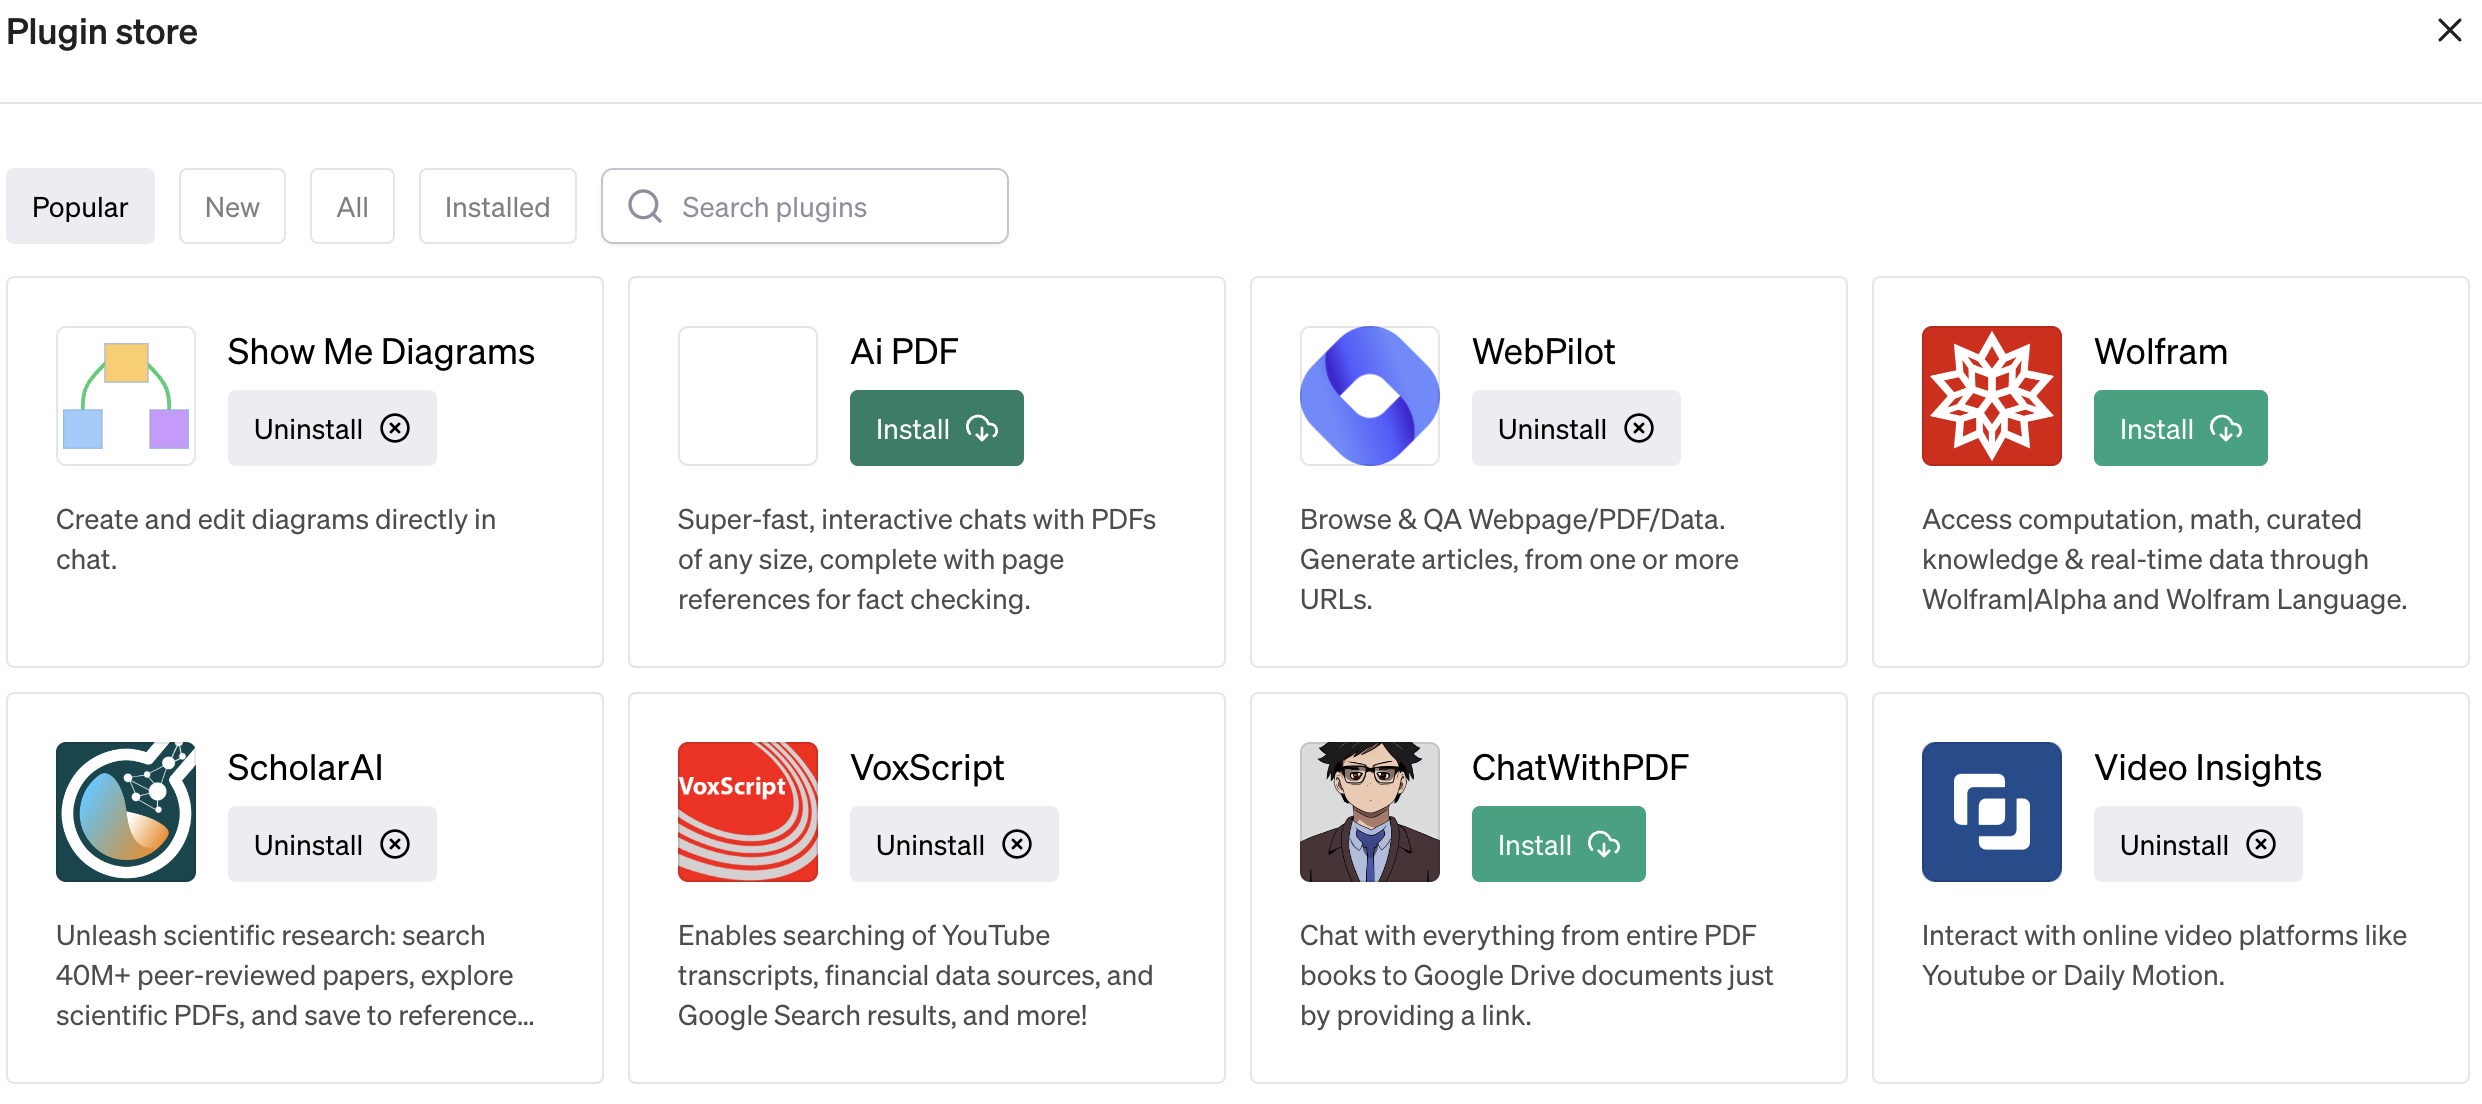Click the Video Insights blue logo
This screenshot has width=2482, height=1104.
pos(1992,812)
